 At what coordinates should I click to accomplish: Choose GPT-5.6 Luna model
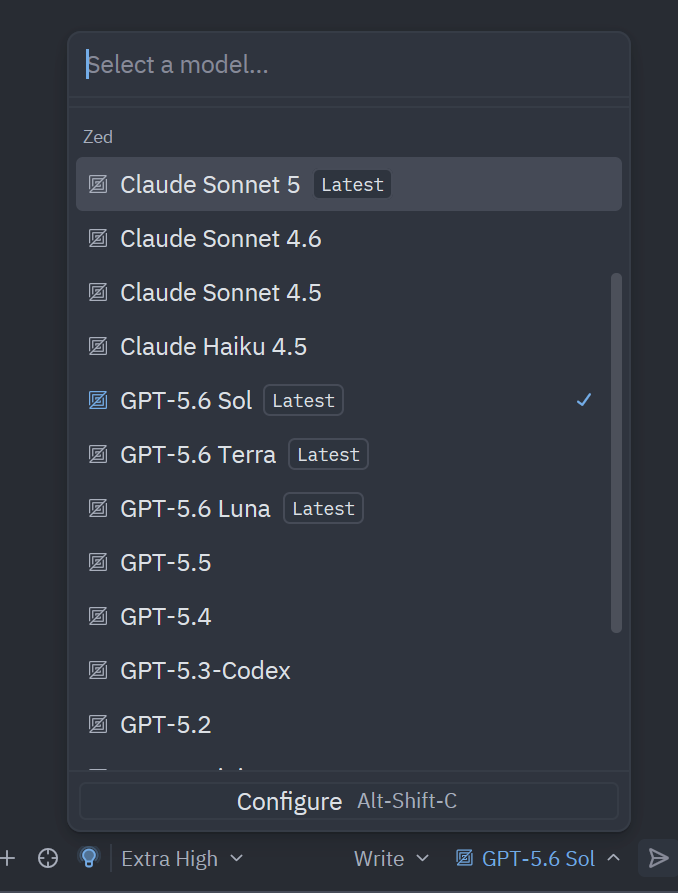[x=349, y=508]
